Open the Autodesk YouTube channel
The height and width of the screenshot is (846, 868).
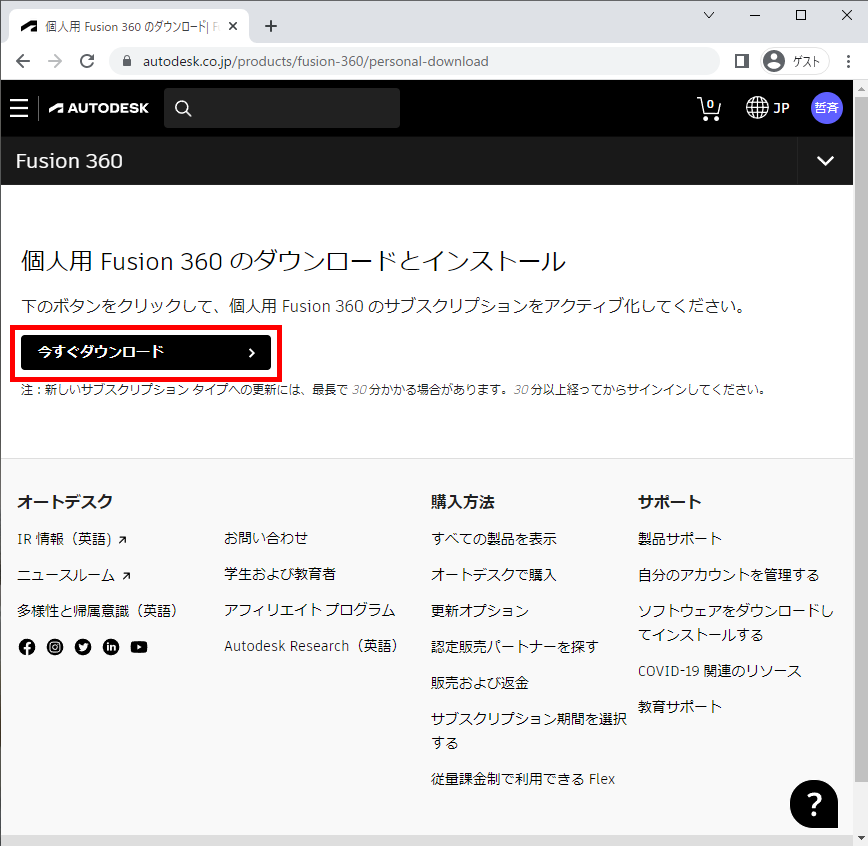point(139,647)
